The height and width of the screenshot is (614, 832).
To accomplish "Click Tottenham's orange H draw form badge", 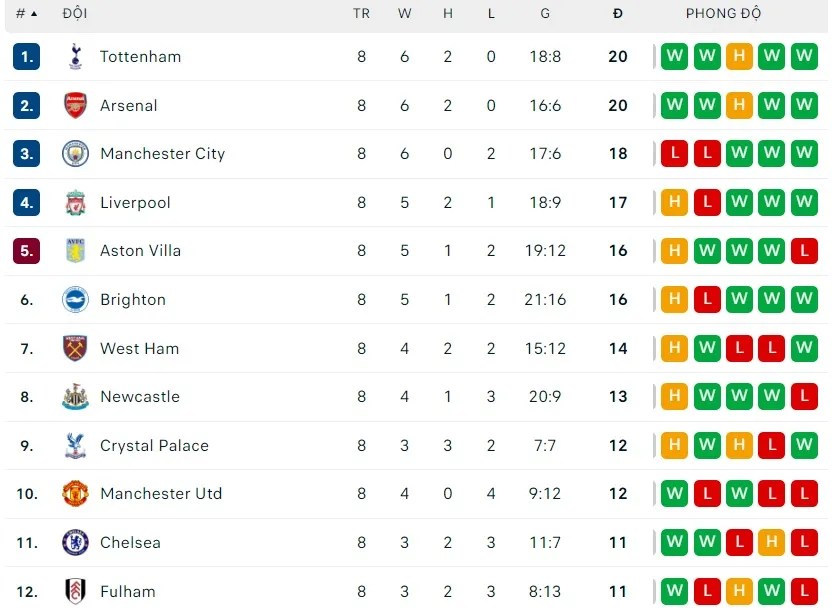I will point(739,57).
